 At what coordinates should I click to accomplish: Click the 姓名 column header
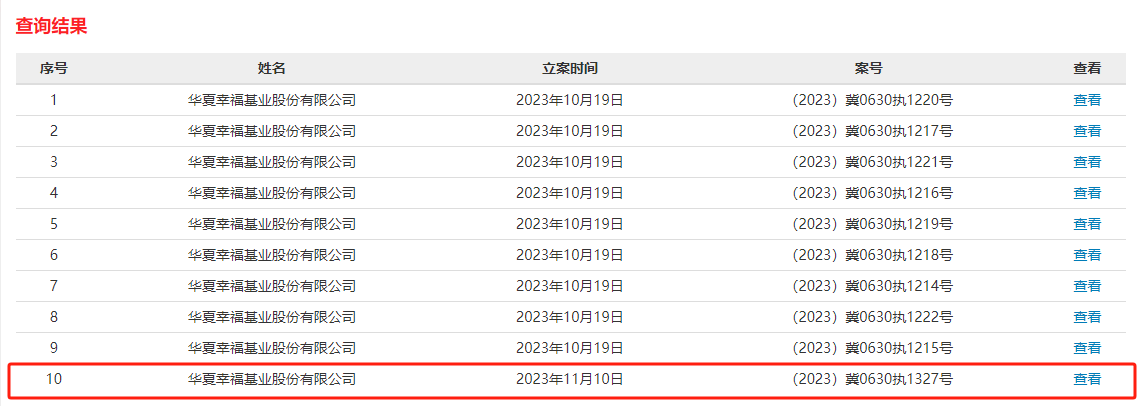click(271, 69)
